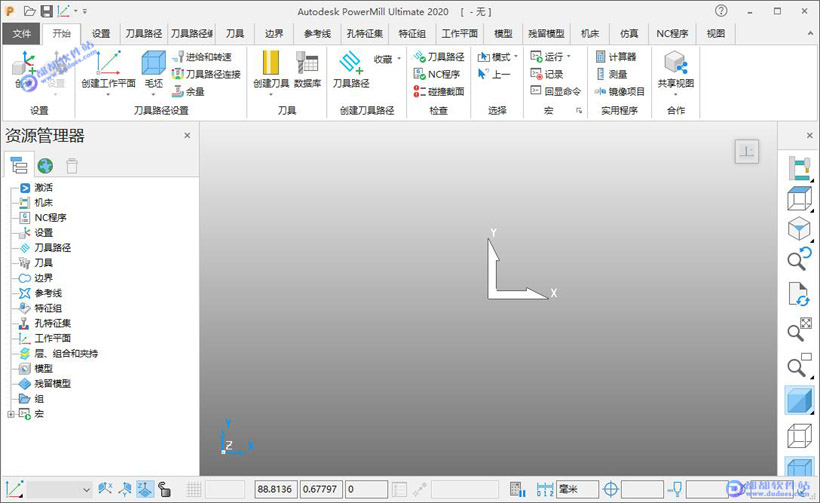Open the 文件 menu tab
Screen dimensions: 820x503
click(x=21, y=33)
